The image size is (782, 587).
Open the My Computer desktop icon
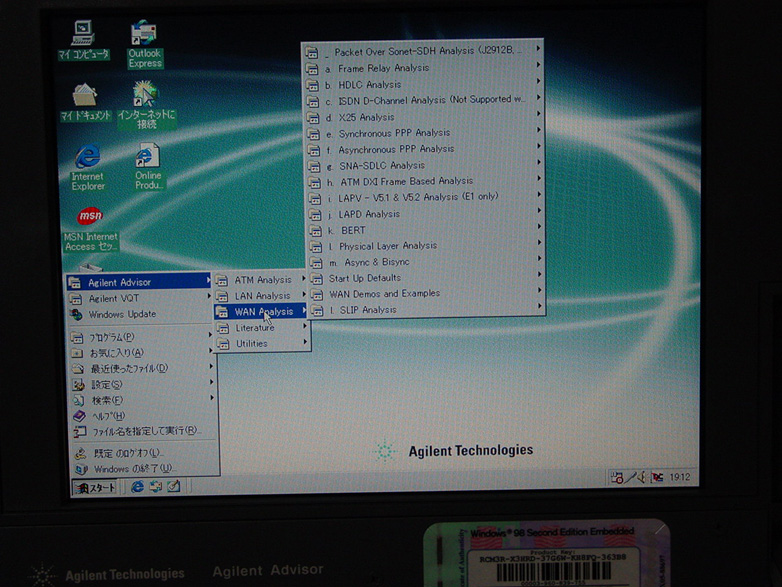pos(83,40)
